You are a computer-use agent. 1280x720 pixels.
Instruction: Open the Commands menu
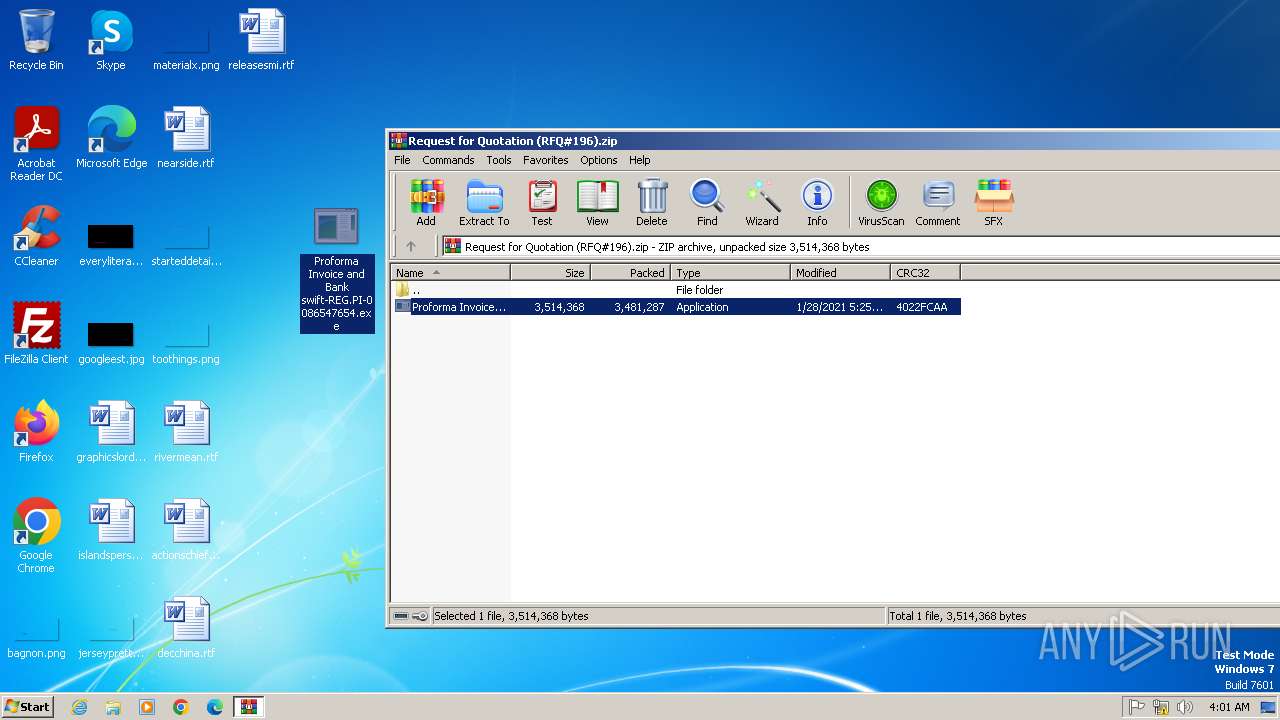tap(448, 160)
